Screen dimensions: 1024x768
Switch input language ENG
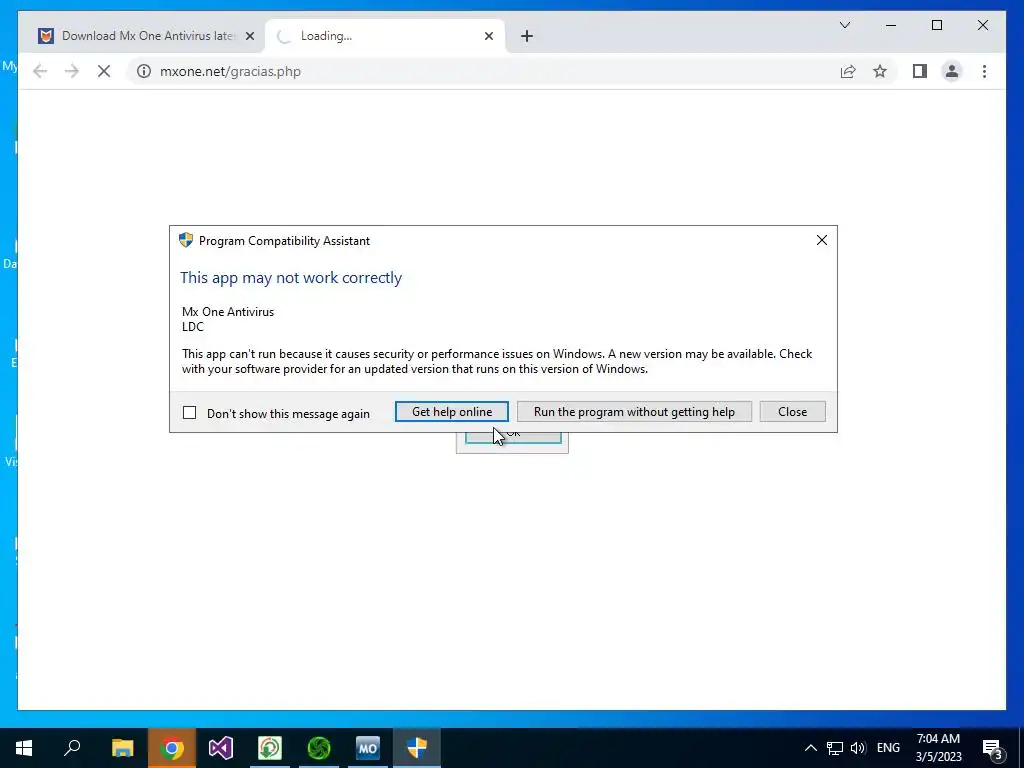point(888,748)
